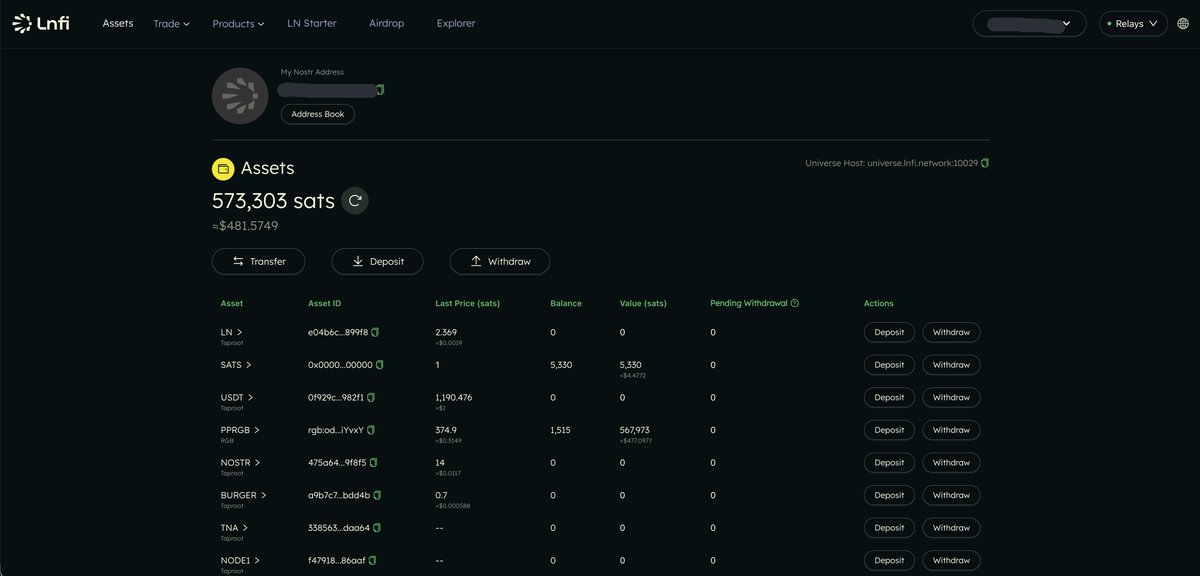1200x576 pixels.
Task: Open the account dropdown
Action: (1029, 23)
